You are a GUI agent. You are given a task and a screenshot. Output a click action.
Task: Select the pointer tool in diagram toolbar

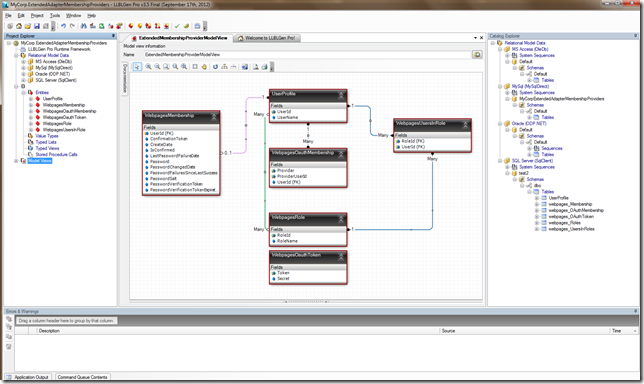137,67
